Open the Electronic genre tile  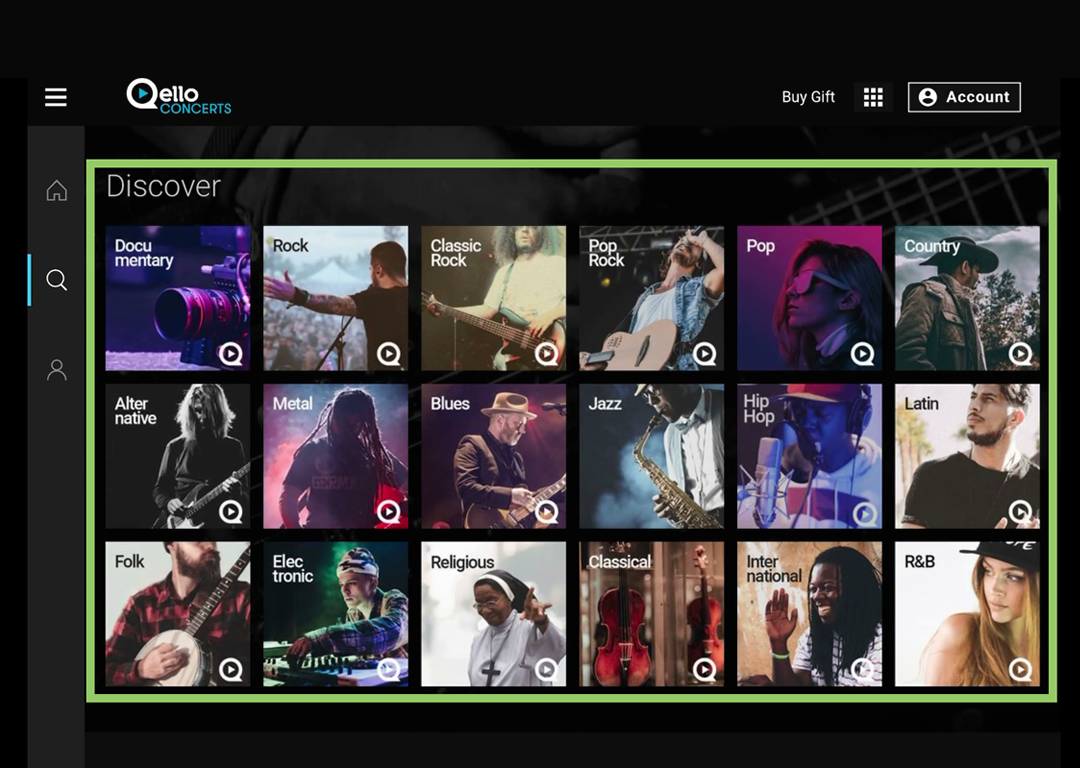click(335, 614)
